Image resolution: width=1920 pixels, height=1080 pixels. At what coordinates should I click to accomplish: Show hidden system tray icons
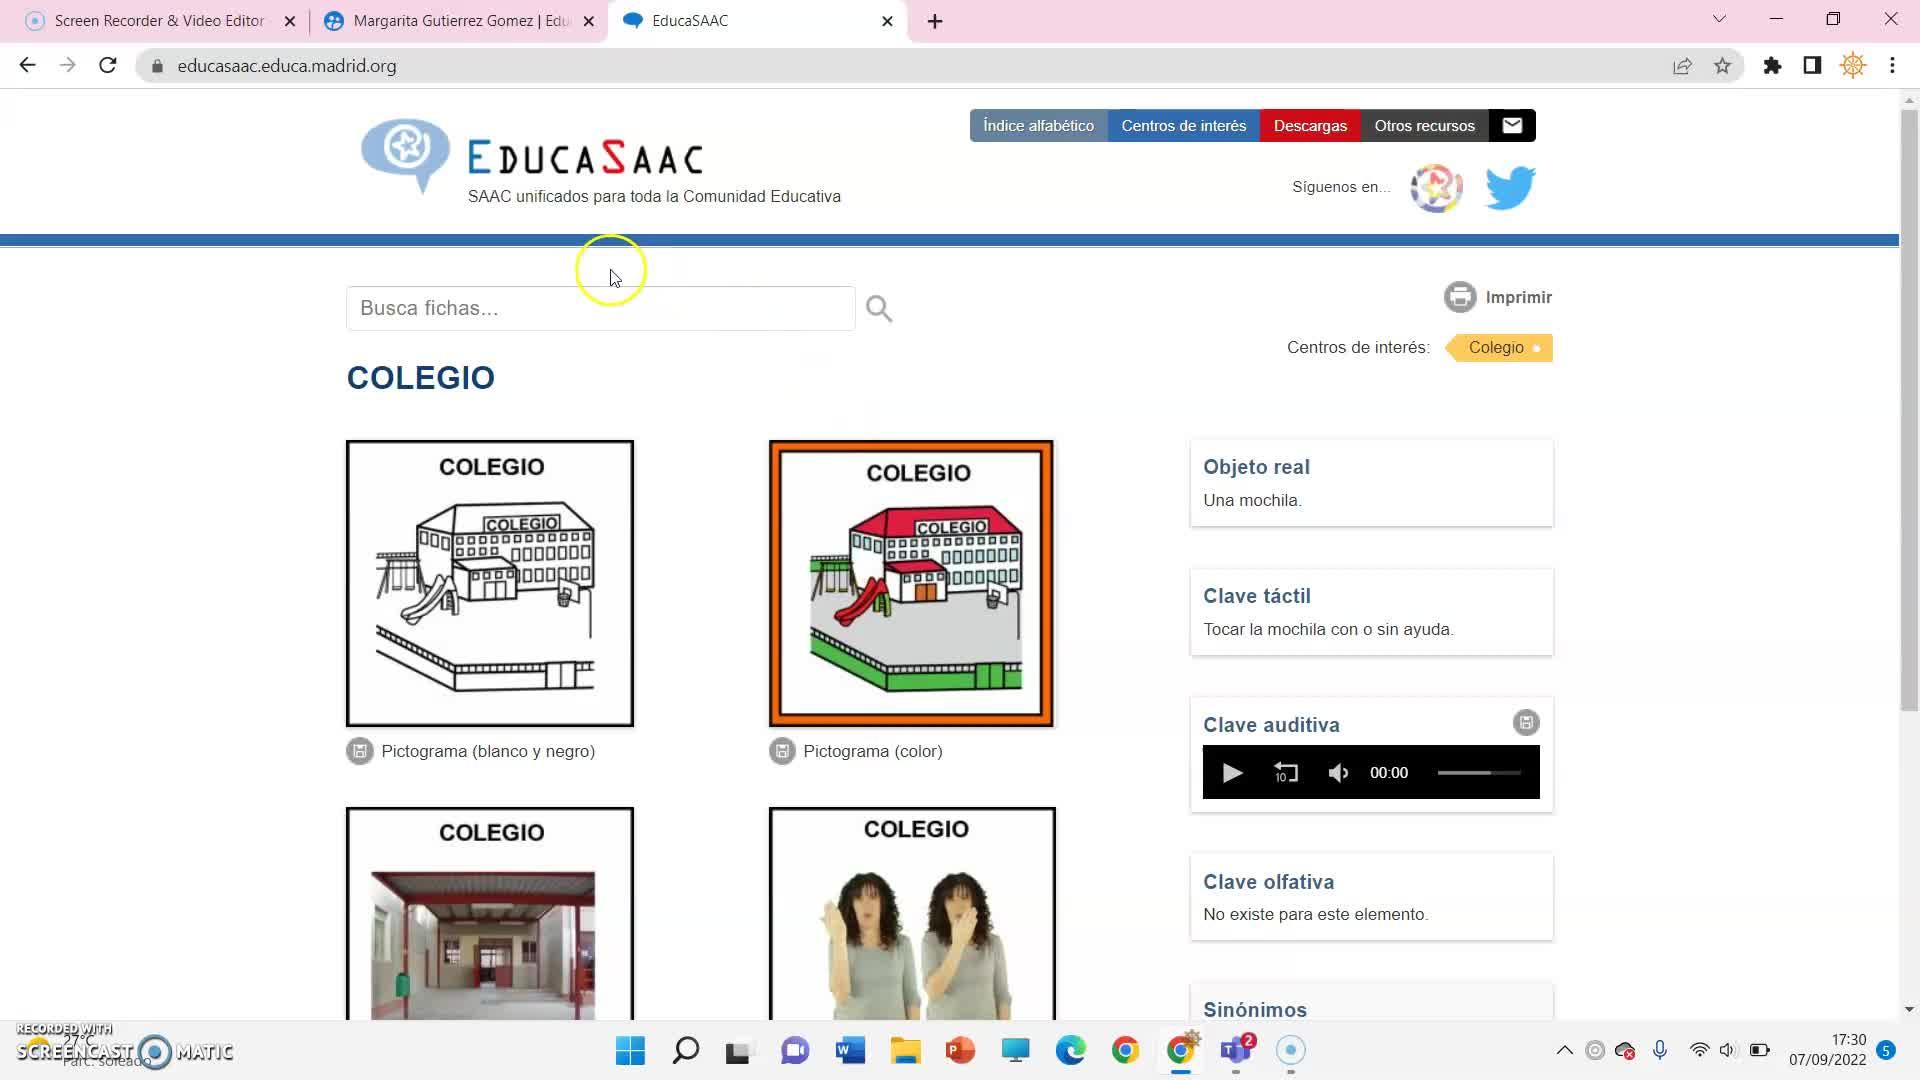pos(1564,1050)
